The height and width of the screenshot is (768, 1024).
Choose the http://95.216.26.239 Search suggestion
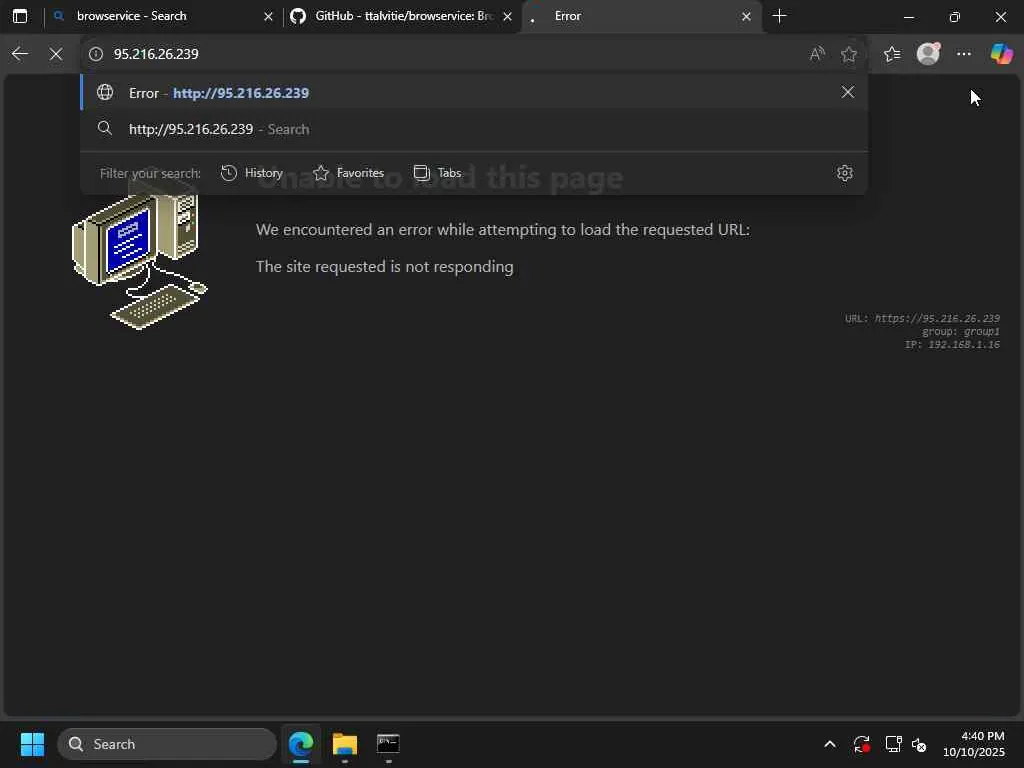pos(473,129)
